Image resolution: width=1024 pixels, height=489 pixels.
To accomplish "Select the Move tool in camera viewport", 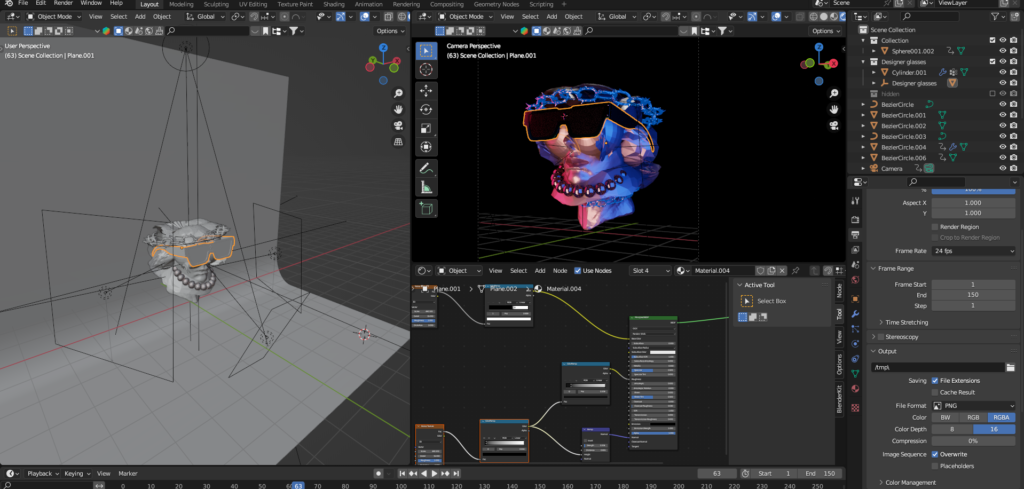I will point(426,90).
